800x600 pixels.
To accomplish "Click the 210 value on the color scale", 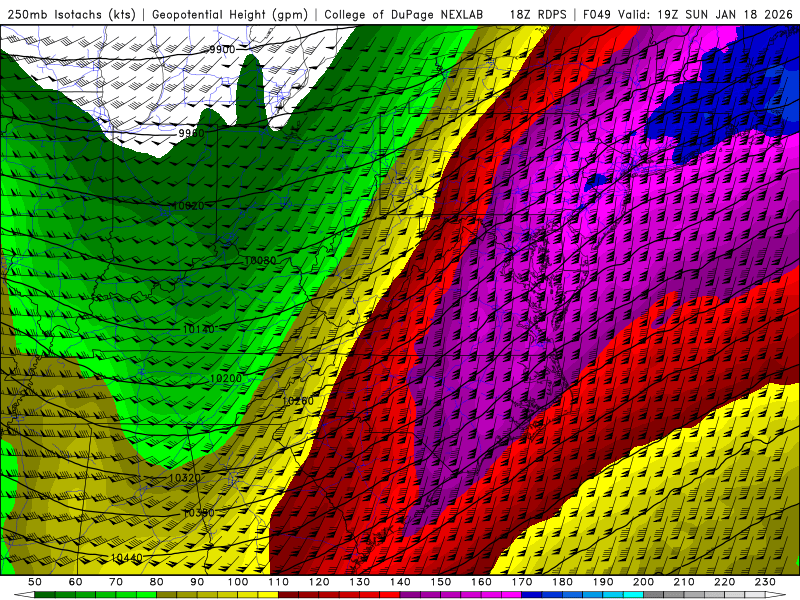I will (684, 582).
